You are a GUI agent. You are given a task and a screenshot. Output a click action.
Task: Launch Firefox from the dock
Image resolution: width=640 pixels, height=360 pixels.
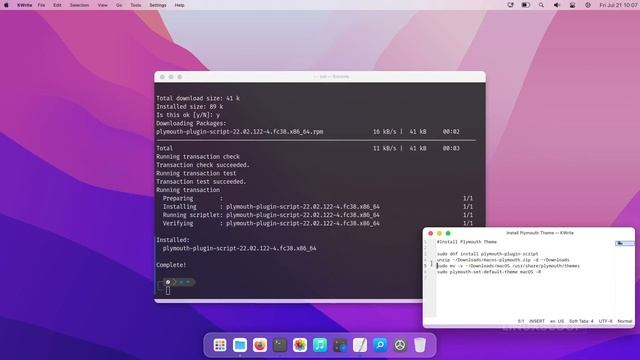[260, 345]
